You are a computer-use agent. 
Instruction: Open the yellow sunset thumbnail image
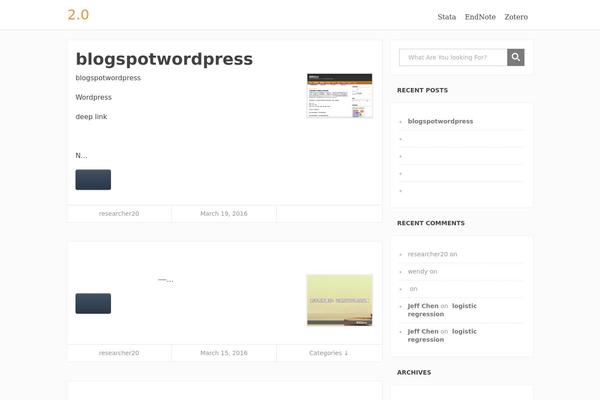pos(339,300)
